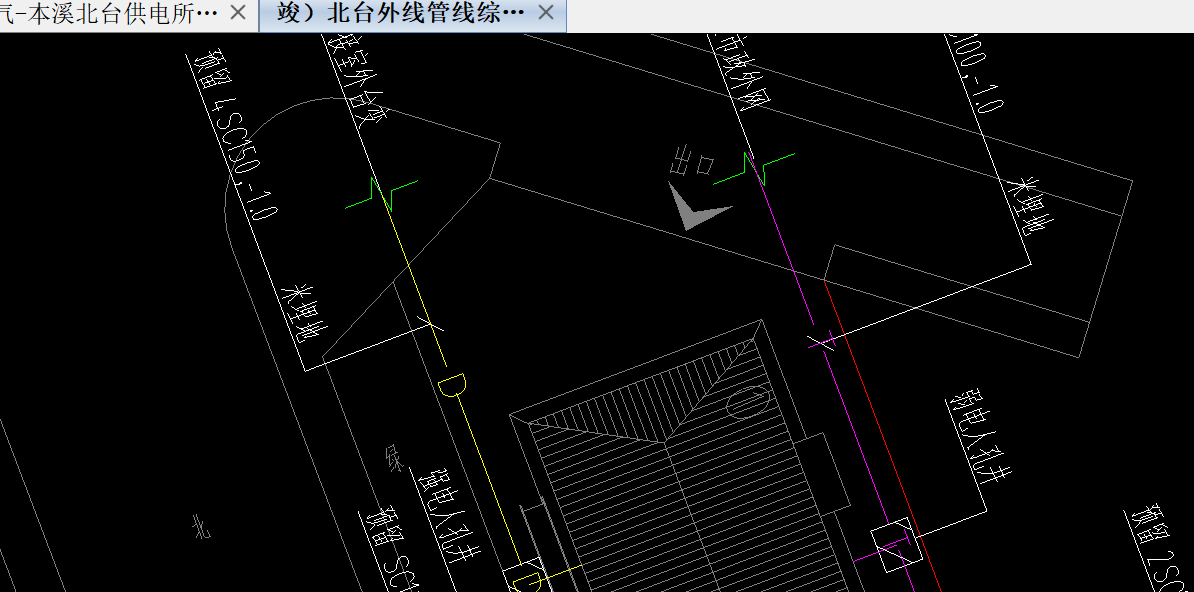Close the 北台外线管线综 tab
Viewport: 1194px width, 592px height.
546,13
